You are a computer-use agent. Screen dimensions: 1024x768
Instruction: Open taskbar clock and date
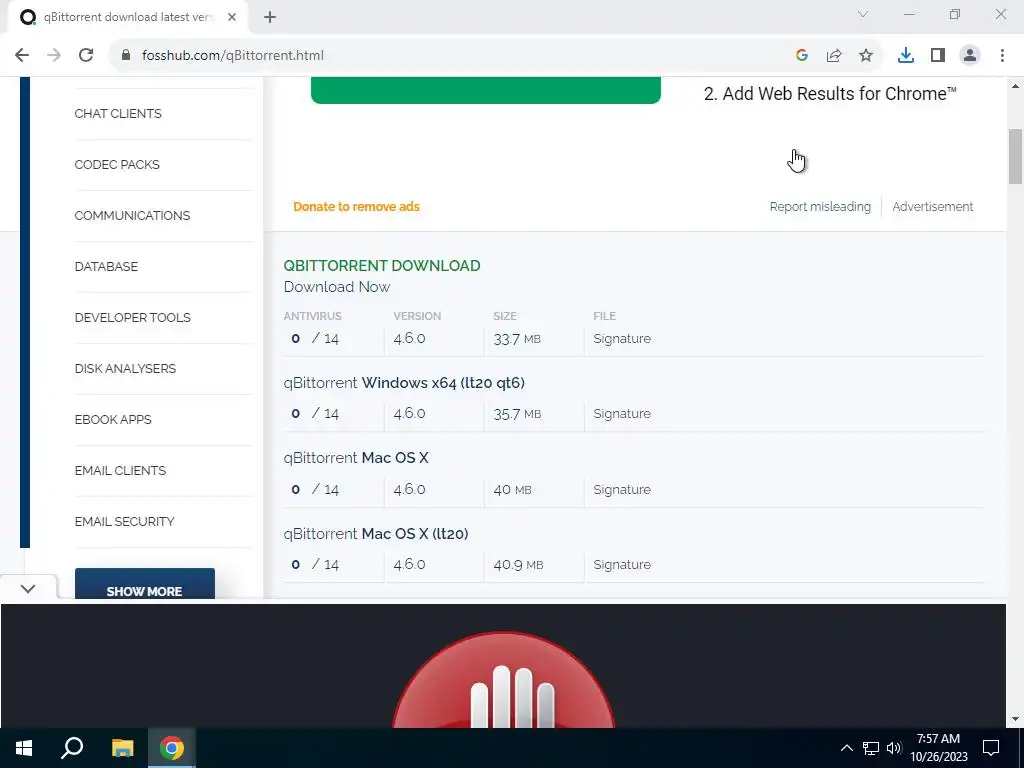pos(938,748)
